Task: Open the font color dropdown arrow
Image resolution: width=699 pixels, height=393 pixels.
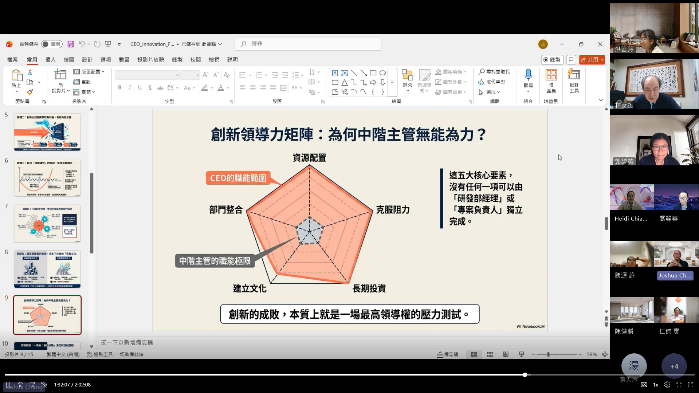Action: tap(228, 88)
